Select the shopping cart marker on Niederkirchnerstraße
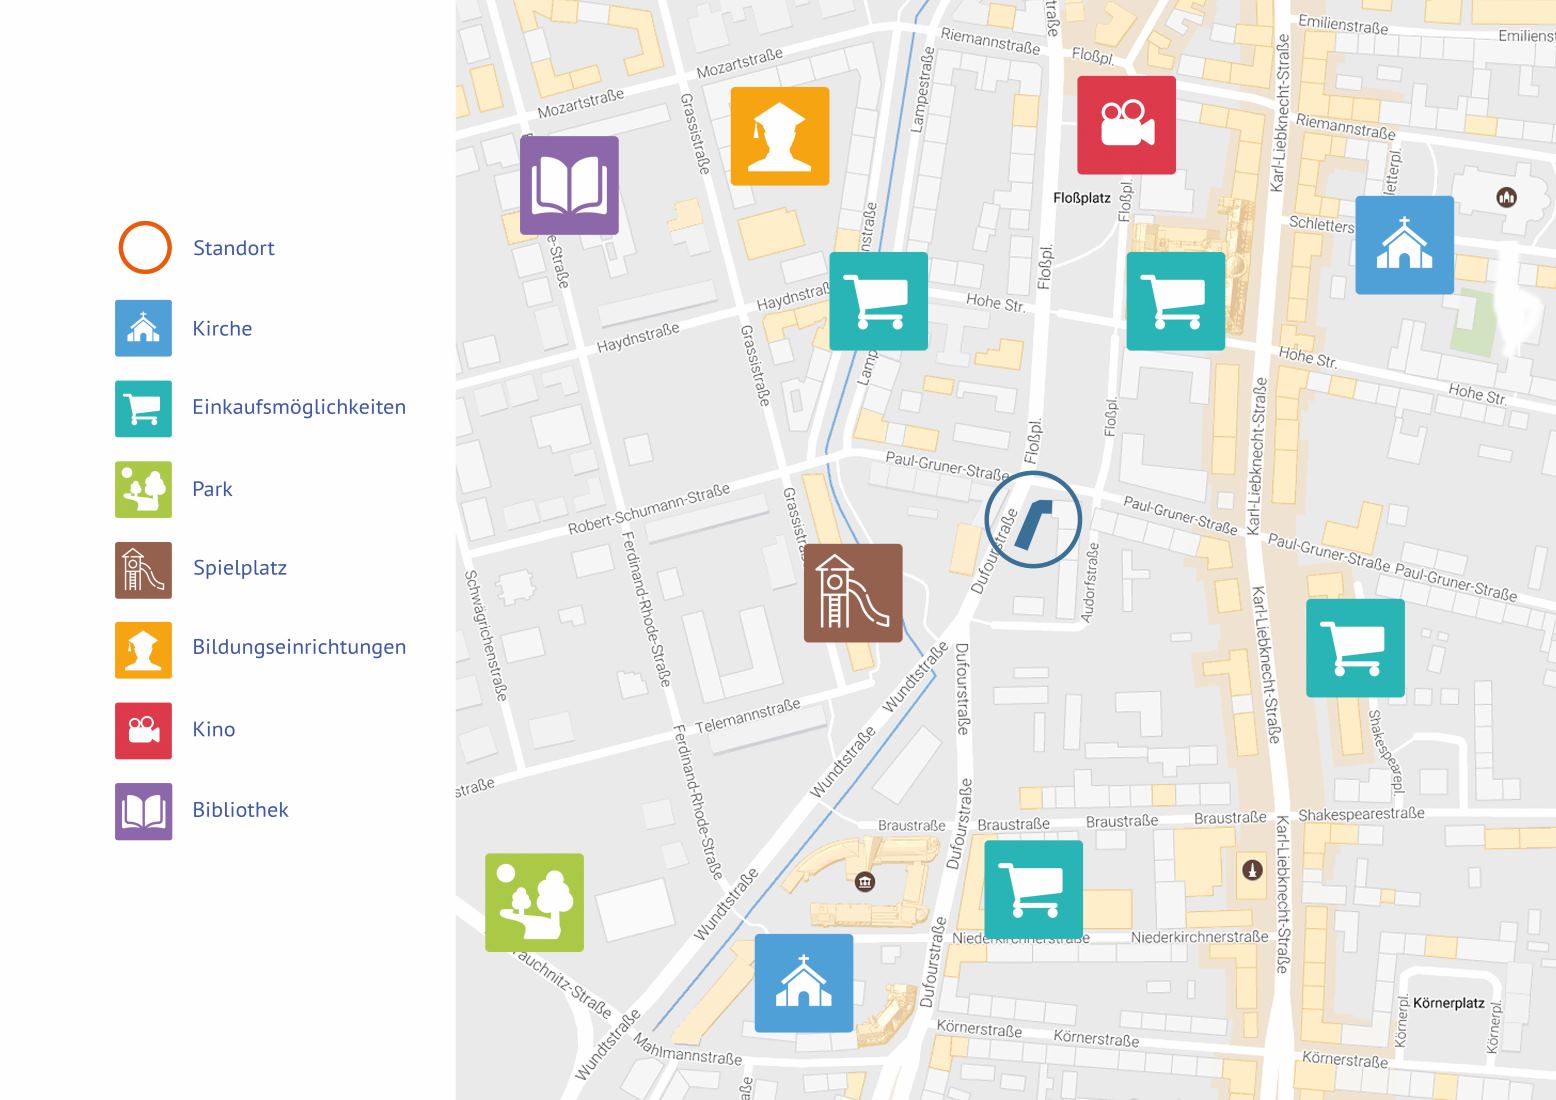Viewport: 1556px width, 1100px height. [1033, 889]
